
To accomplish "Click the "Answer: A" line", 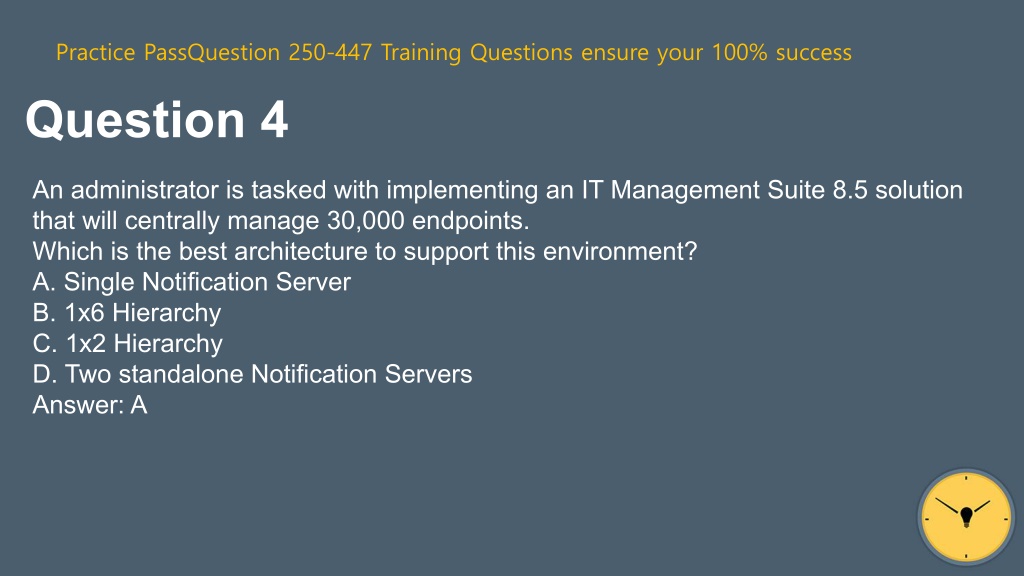I will coord(90,405).
